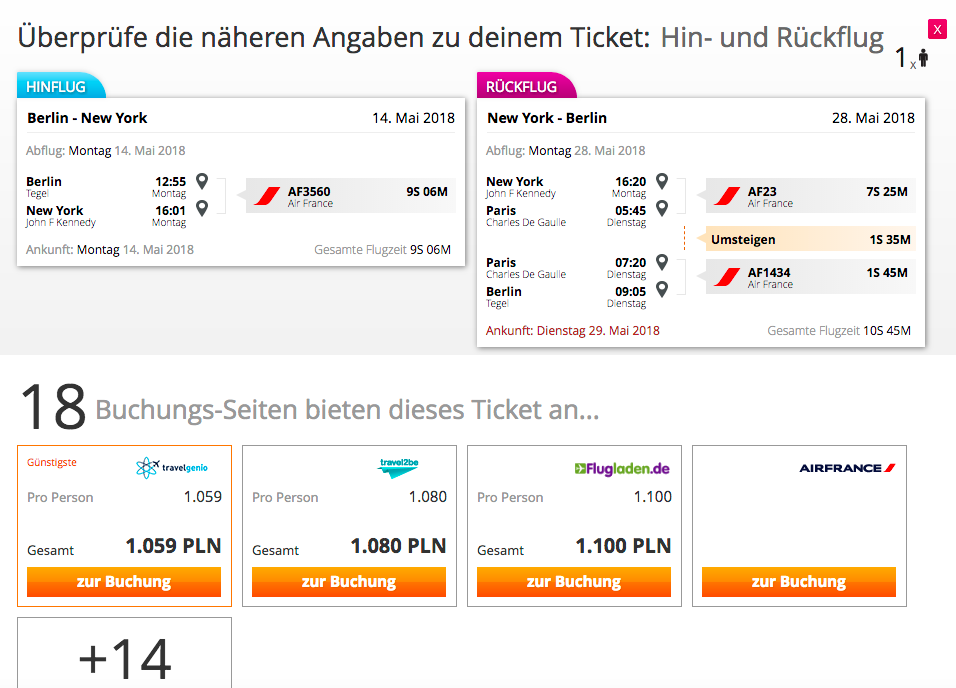Click the travelgenio logo
This screenshot has height=688, width=956.
[171, 468]
